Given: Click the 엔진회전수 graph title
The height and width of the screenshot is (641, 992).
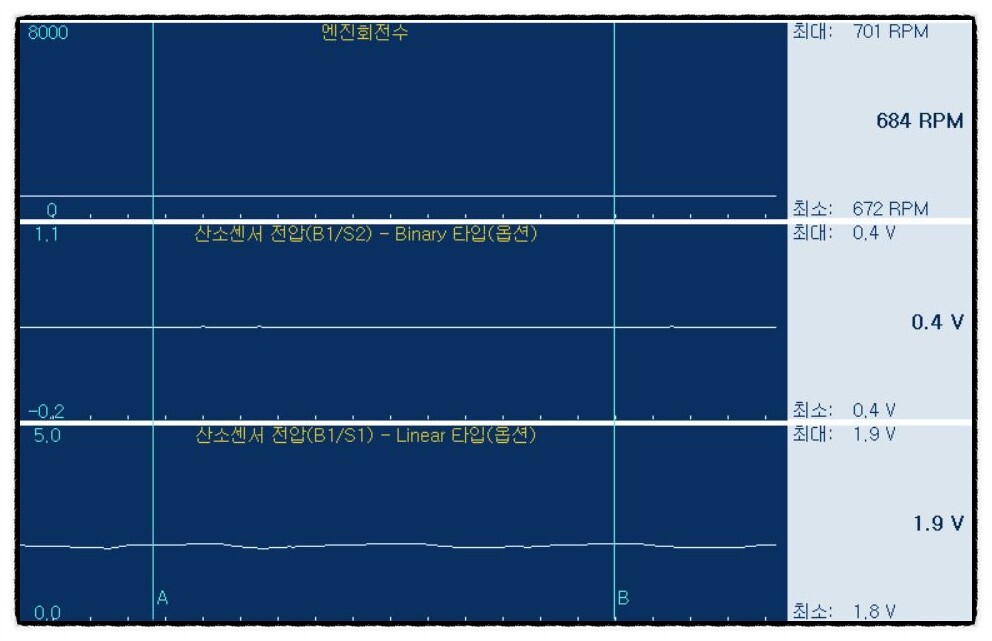Looking at the screenshot, I should tap(364, 32).
